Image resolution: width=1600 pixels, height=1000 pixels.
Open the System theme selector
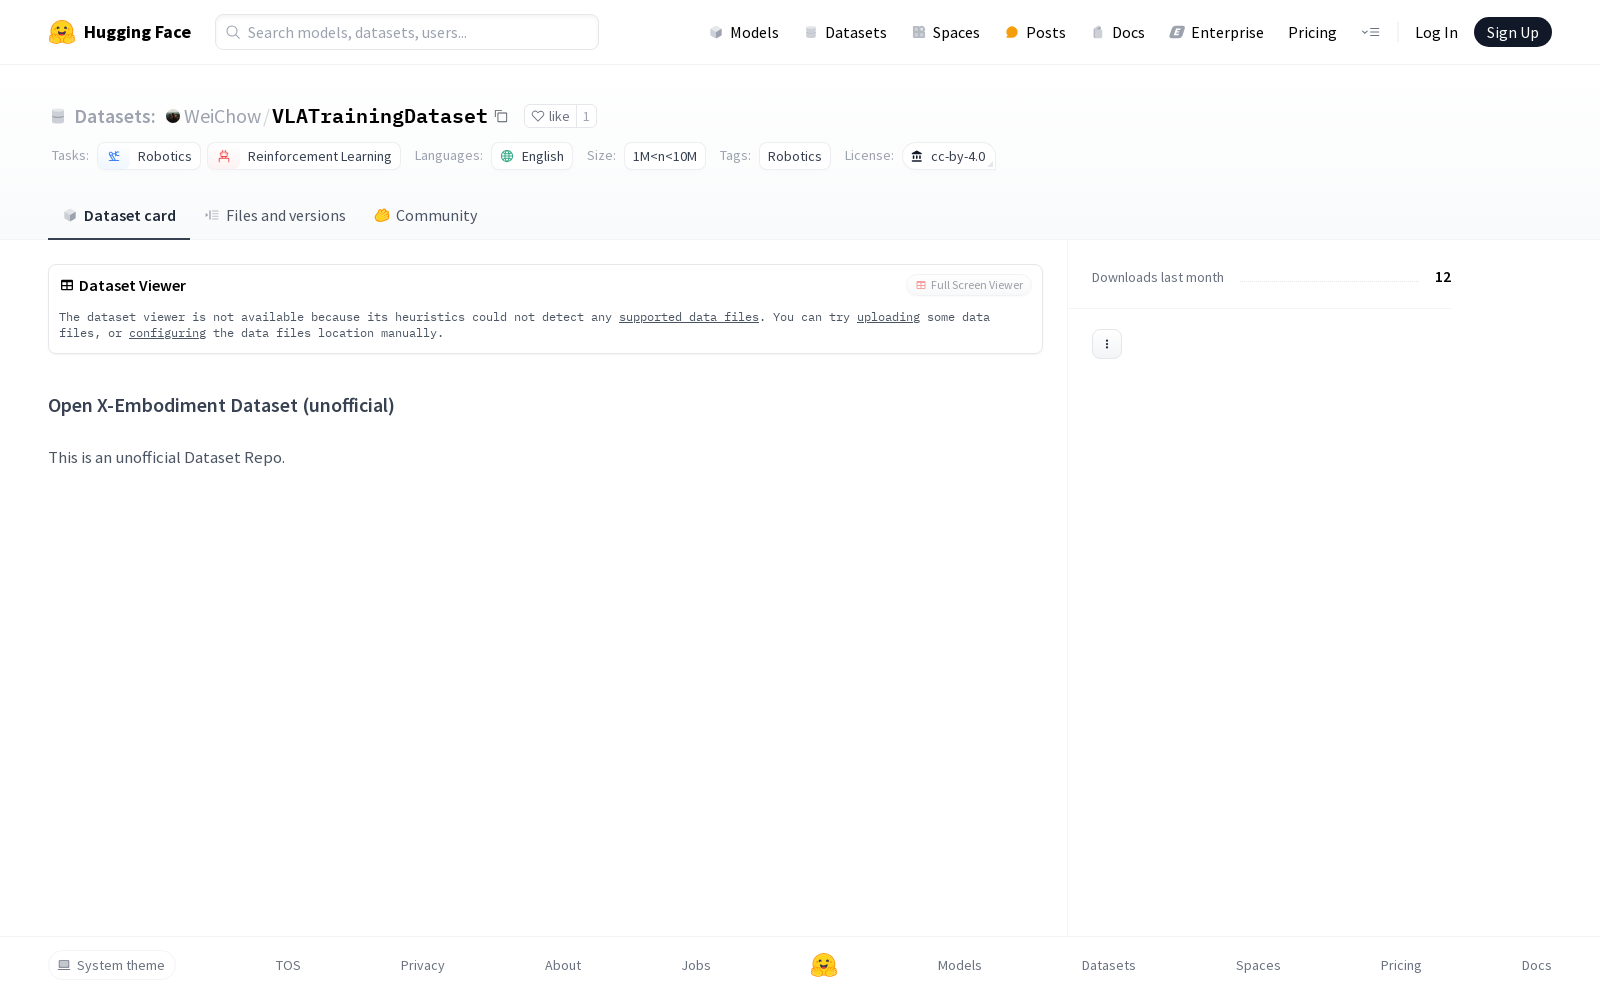click(112, 965)
